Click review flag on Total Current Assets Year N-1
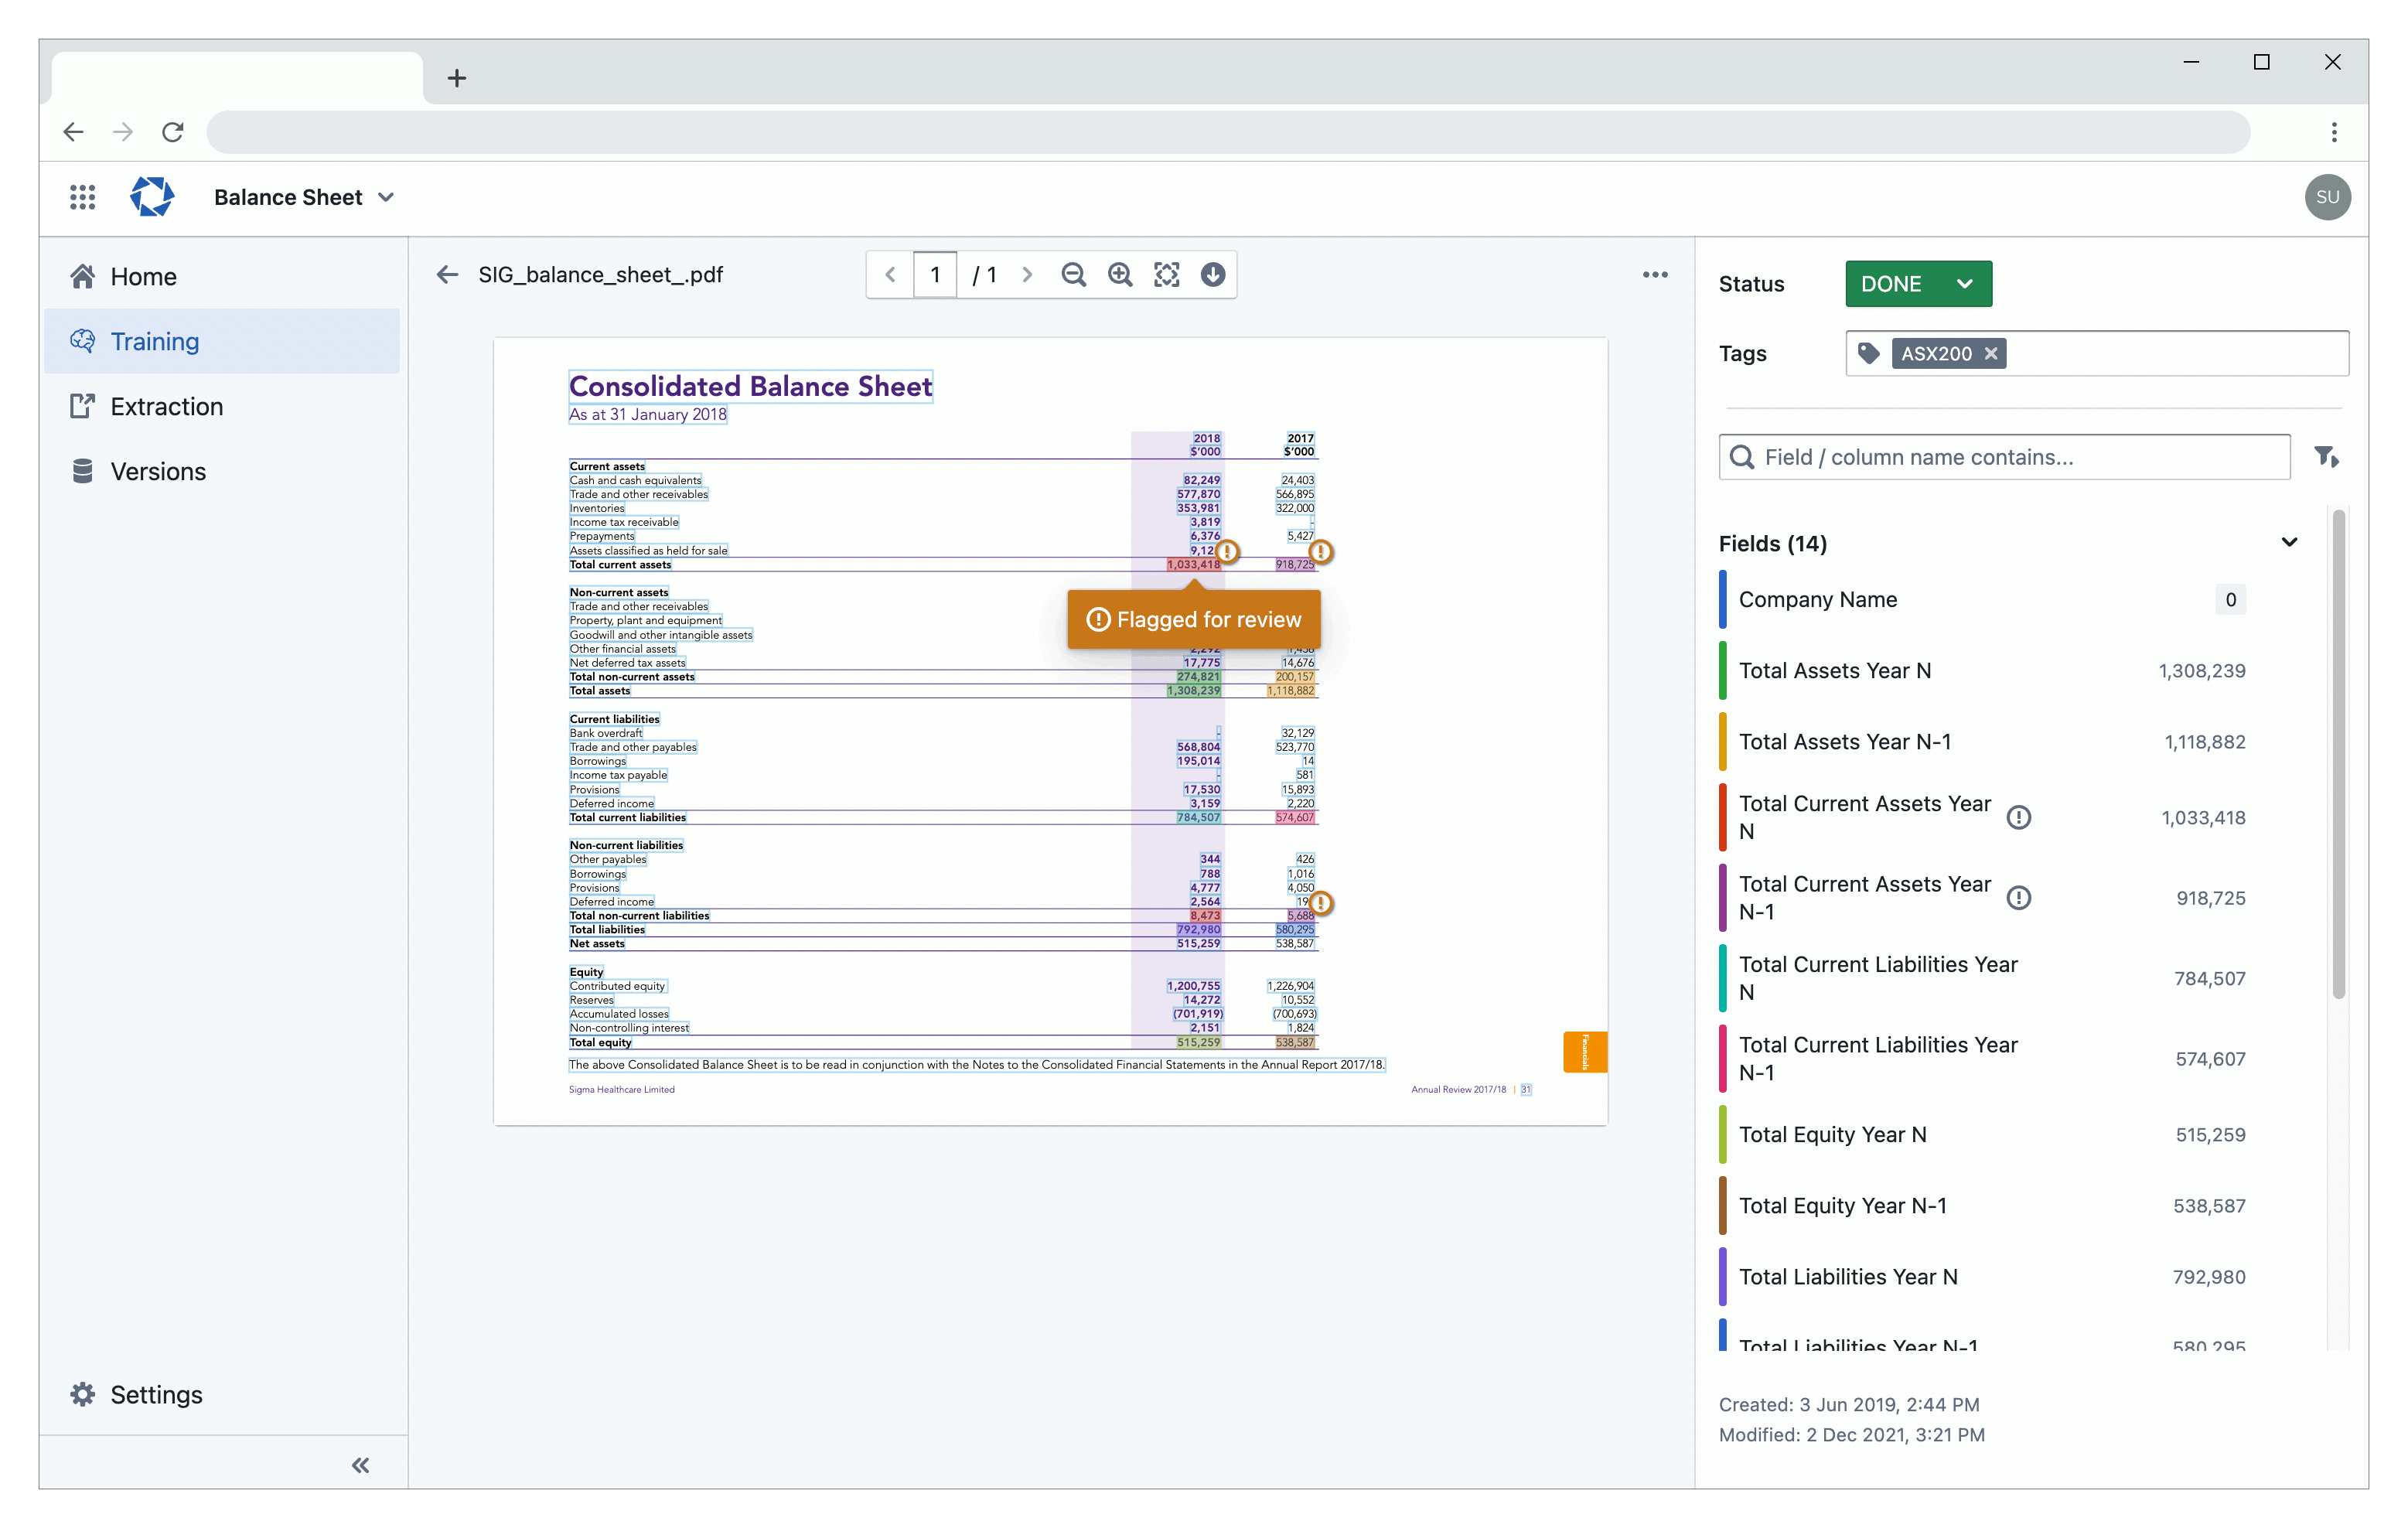 [x=2018, y=897]
